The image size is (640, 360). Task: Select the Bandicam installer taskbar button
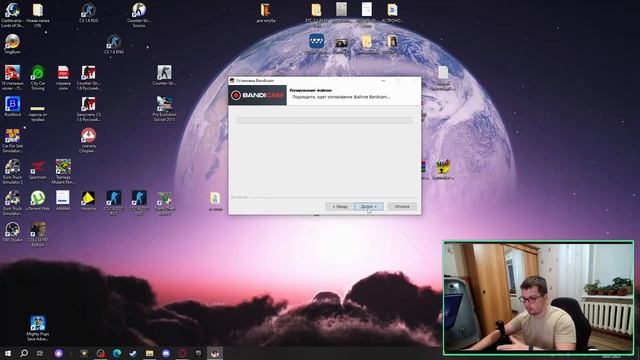(x=215, y=353)
